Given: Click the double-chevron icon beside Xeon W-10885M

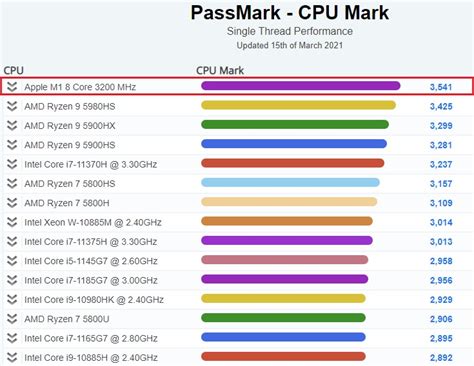Looking at the screenshot, I should coord(12,222).
